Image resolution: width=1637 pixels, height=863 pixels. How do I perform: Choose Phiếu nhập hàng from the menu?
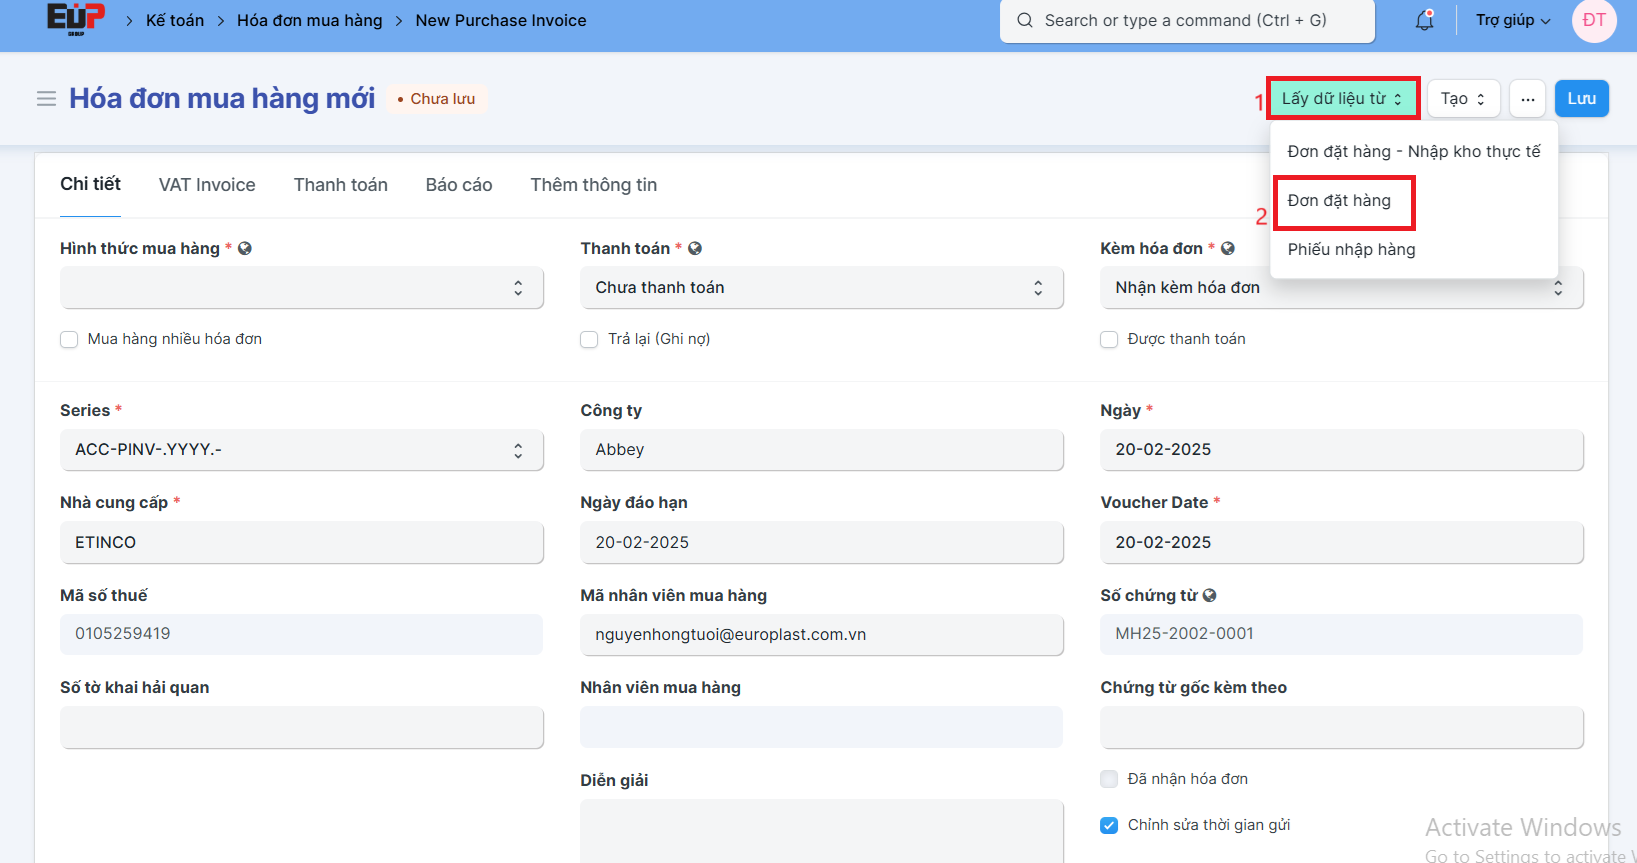(x=1351, y=250)
